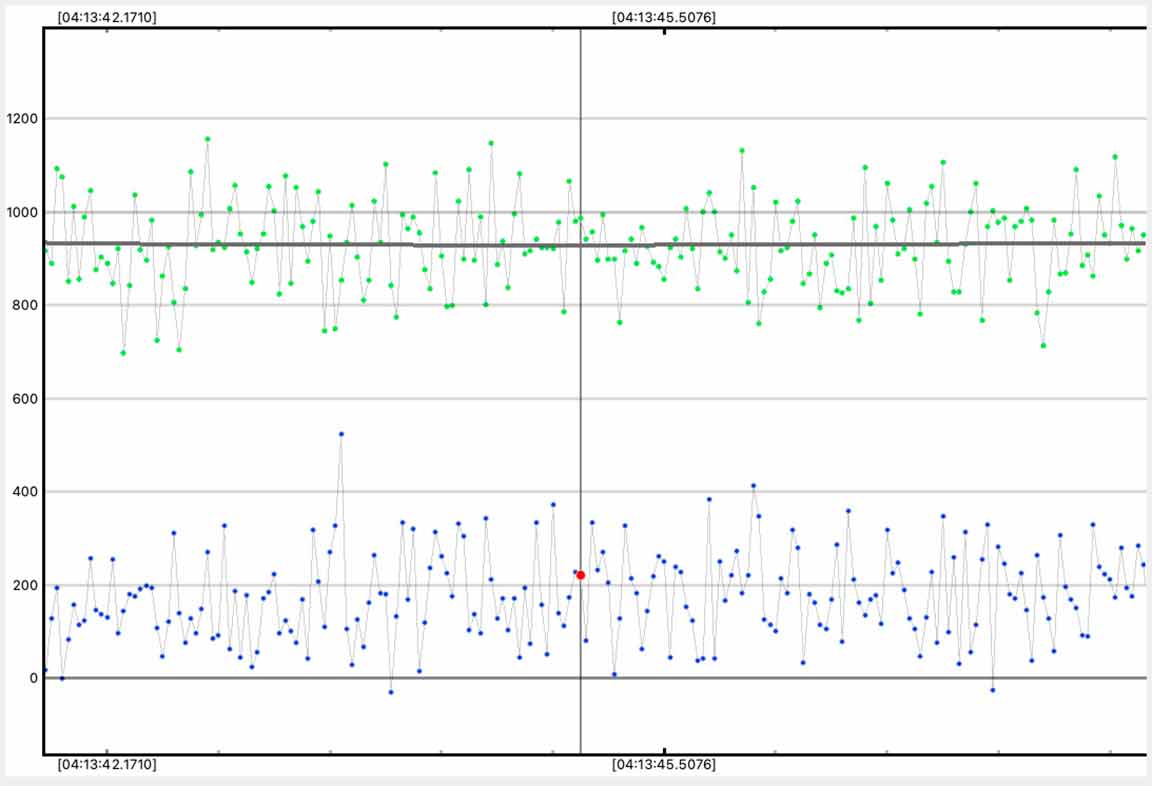This screenshot has height=786, width=1152.
Task: Click the bottom-left 04:13:42.1710 timestamp label
Action: coord(106,765)
